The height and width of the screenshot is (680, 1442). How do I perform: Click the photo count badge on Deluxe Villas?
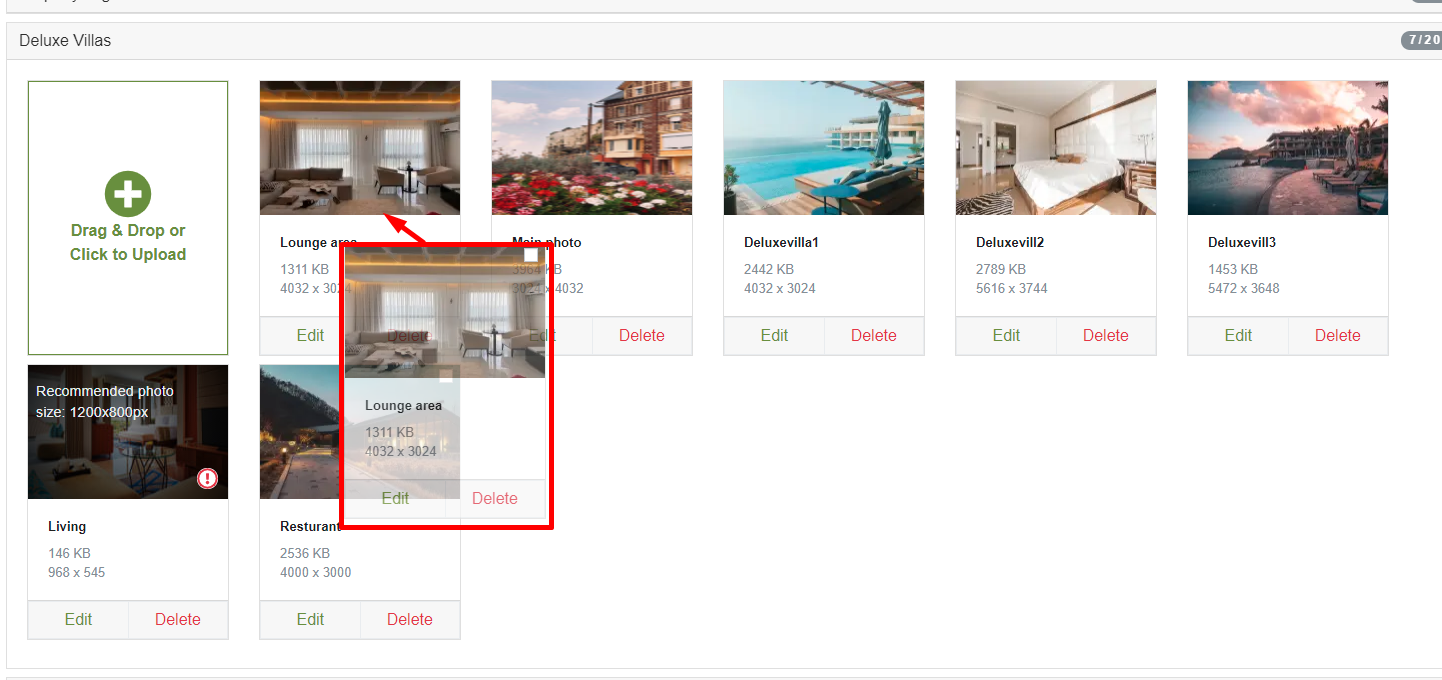click(x=1421, y=40)
